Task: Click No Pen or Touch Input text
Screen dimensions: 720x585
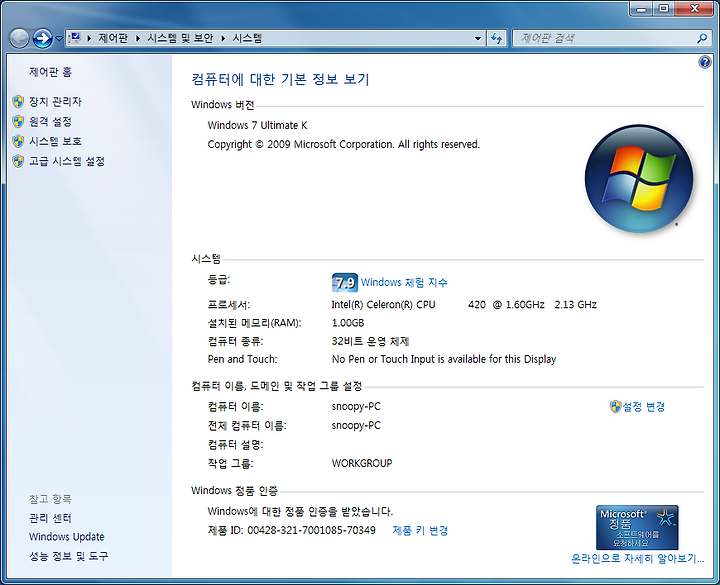Action: pyautogui.click(x=444, y=360)
